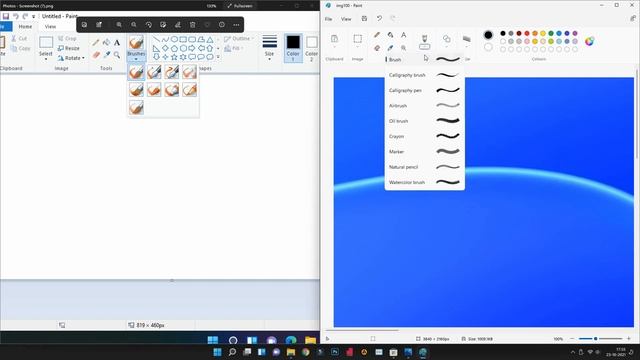The image size is (640, 360).
Task: Click the Share icon in new Paint
Action: coord(633,19)
